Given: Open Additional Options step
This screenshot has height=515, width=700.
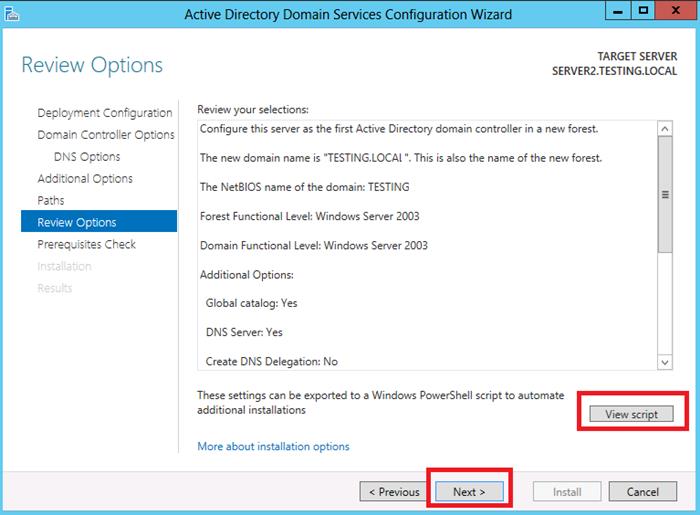Looking at the screenshot, I should point(85,179).
